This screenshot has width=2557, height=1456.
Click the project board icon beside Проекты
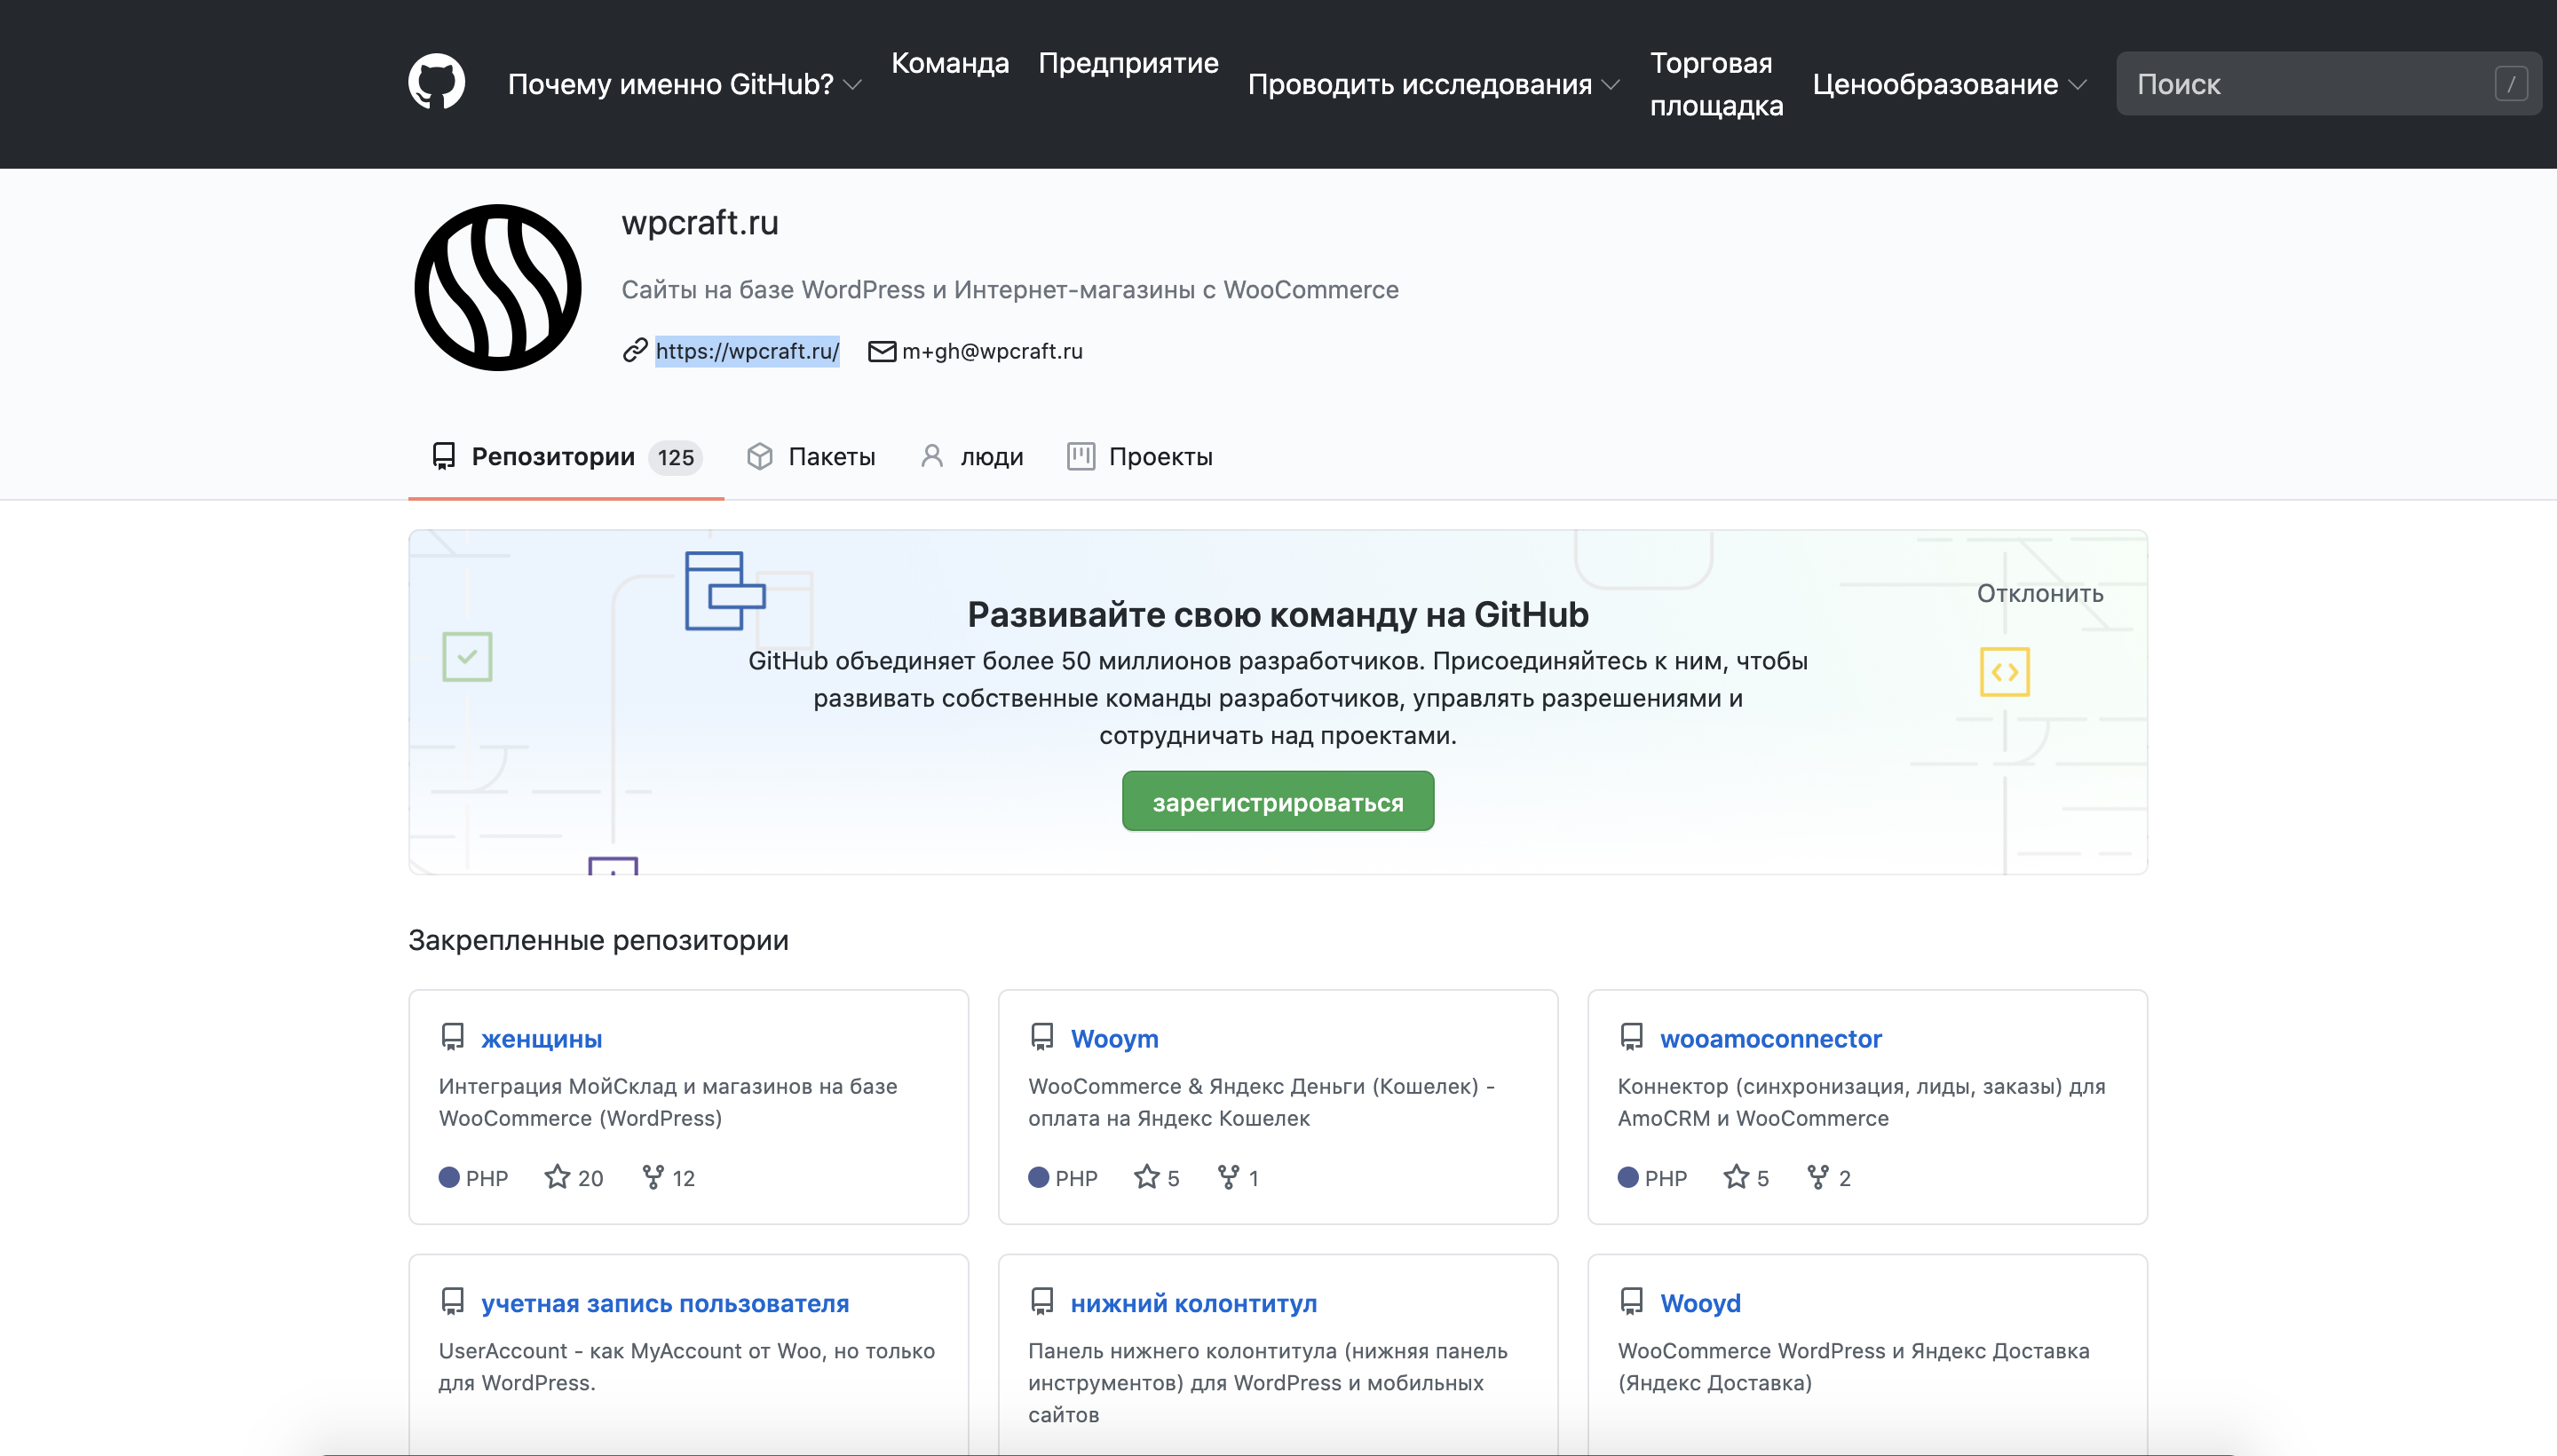tap(1081, 456)
